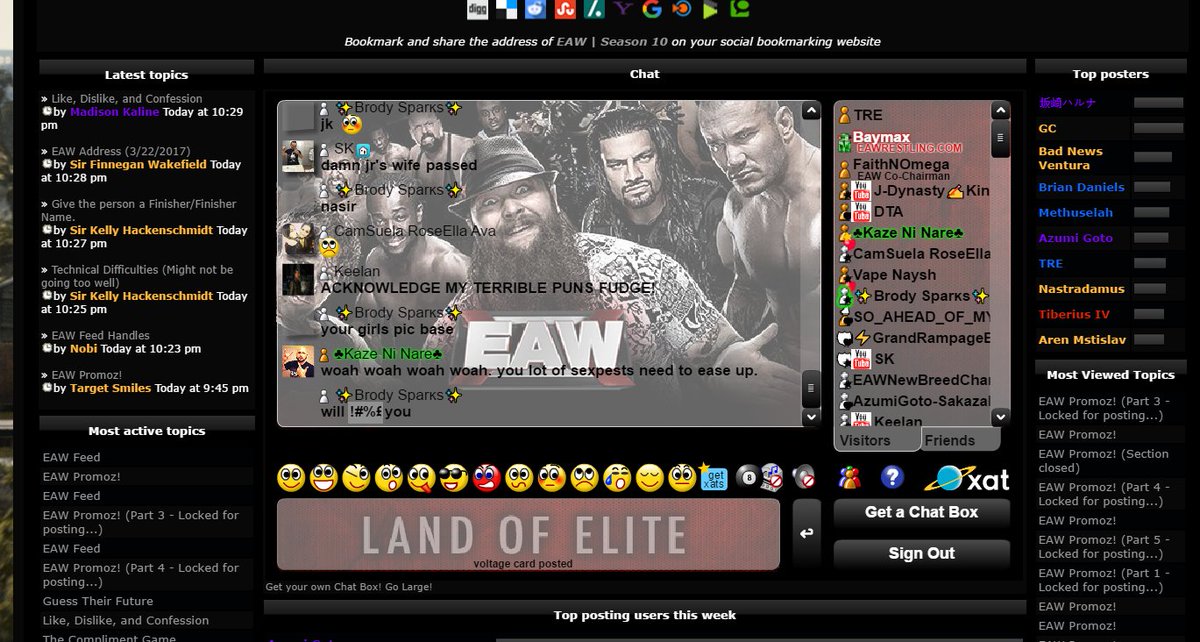This screenshot has width=1200, height=642.
Task: Click the chat scrollbar up arrow
Action: coord(810,107)
